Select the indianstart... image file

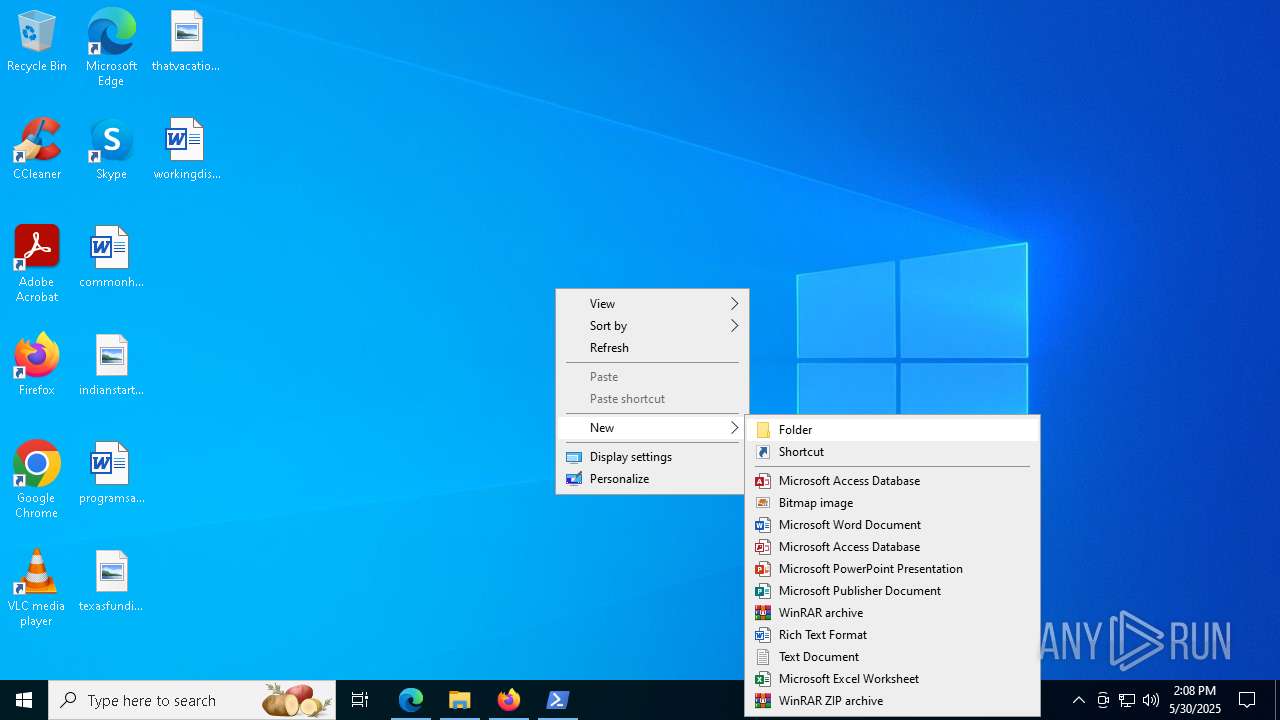pyautogui.click(x=111, y=366)
